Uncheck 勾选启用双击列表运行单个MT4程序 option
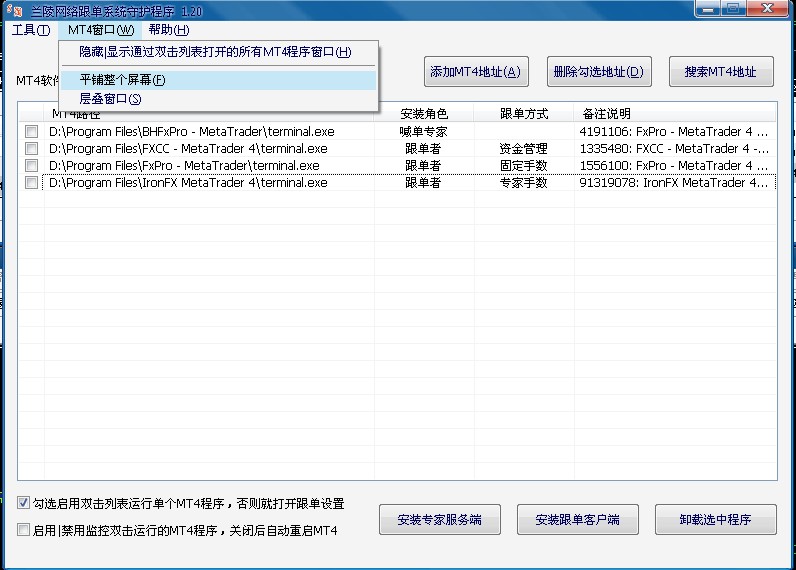This screenshot has height=570, width=796. pyautogui.click(x=23, y=503)
